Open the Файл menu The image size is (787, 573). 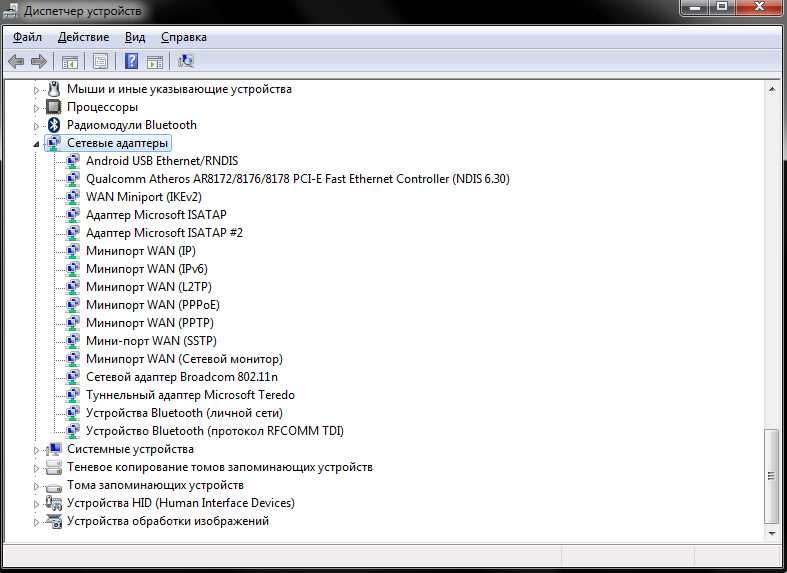[x=27, y=37]
